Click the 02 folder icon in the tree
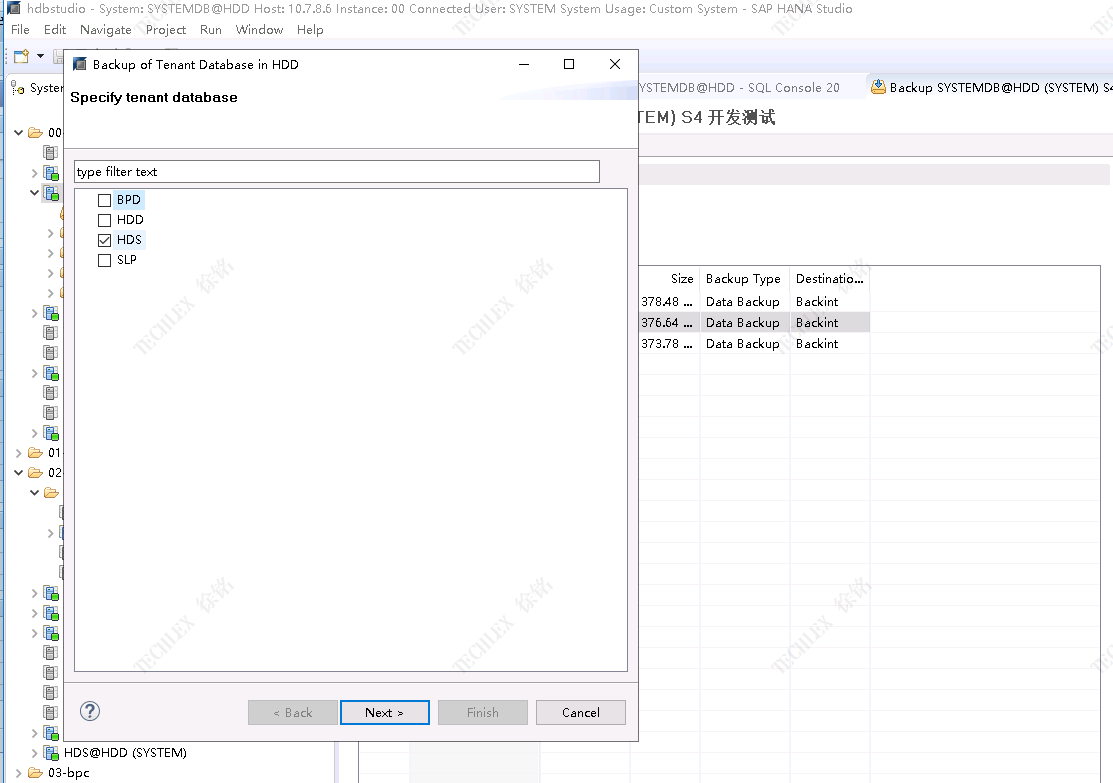This screenshot has width=1113, height=783. [x=35, y=473]
